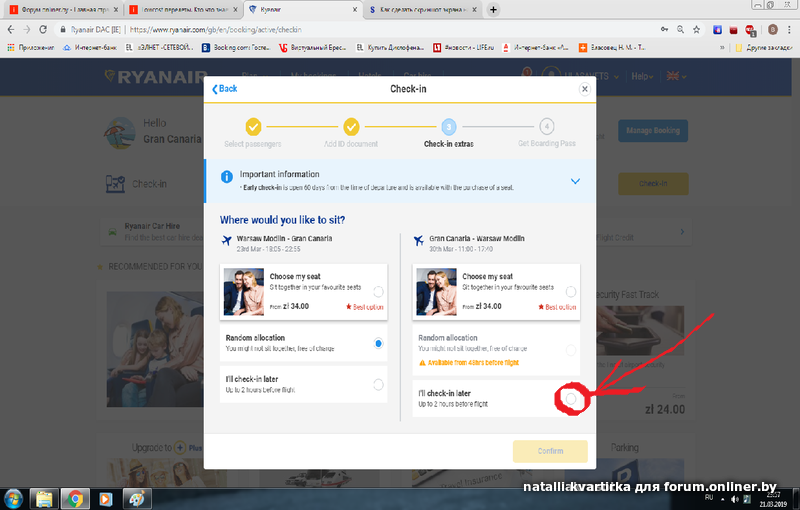Click the zoom magnifier icon in address bar
800x510 pixels.
pos(681,30)
